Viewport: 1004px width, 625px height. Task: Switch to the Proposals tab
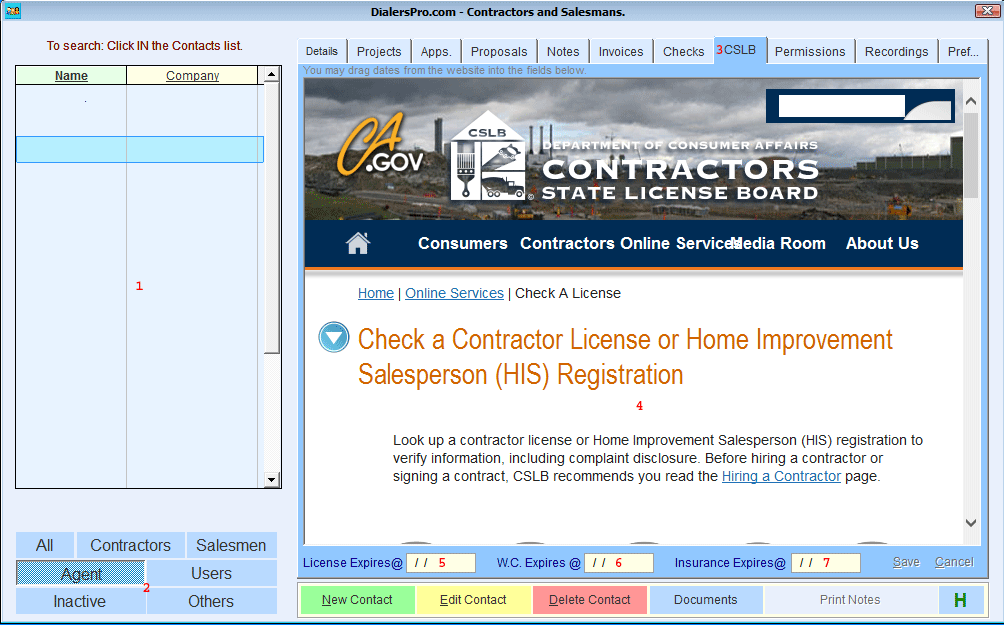click(499, 51)
